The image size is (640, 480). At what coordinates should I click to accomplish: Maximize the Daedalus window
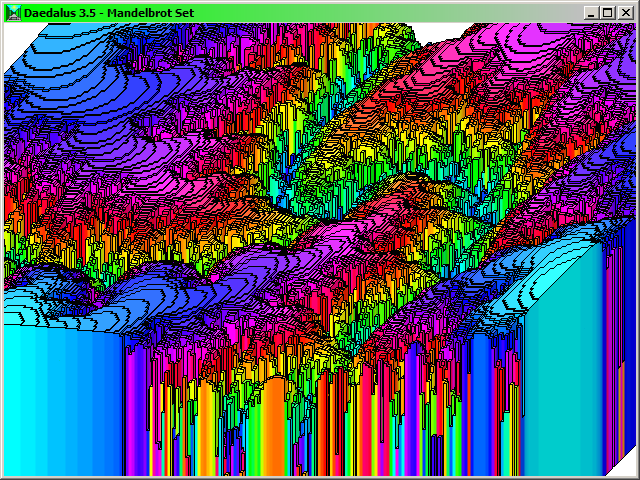(608, 12)
